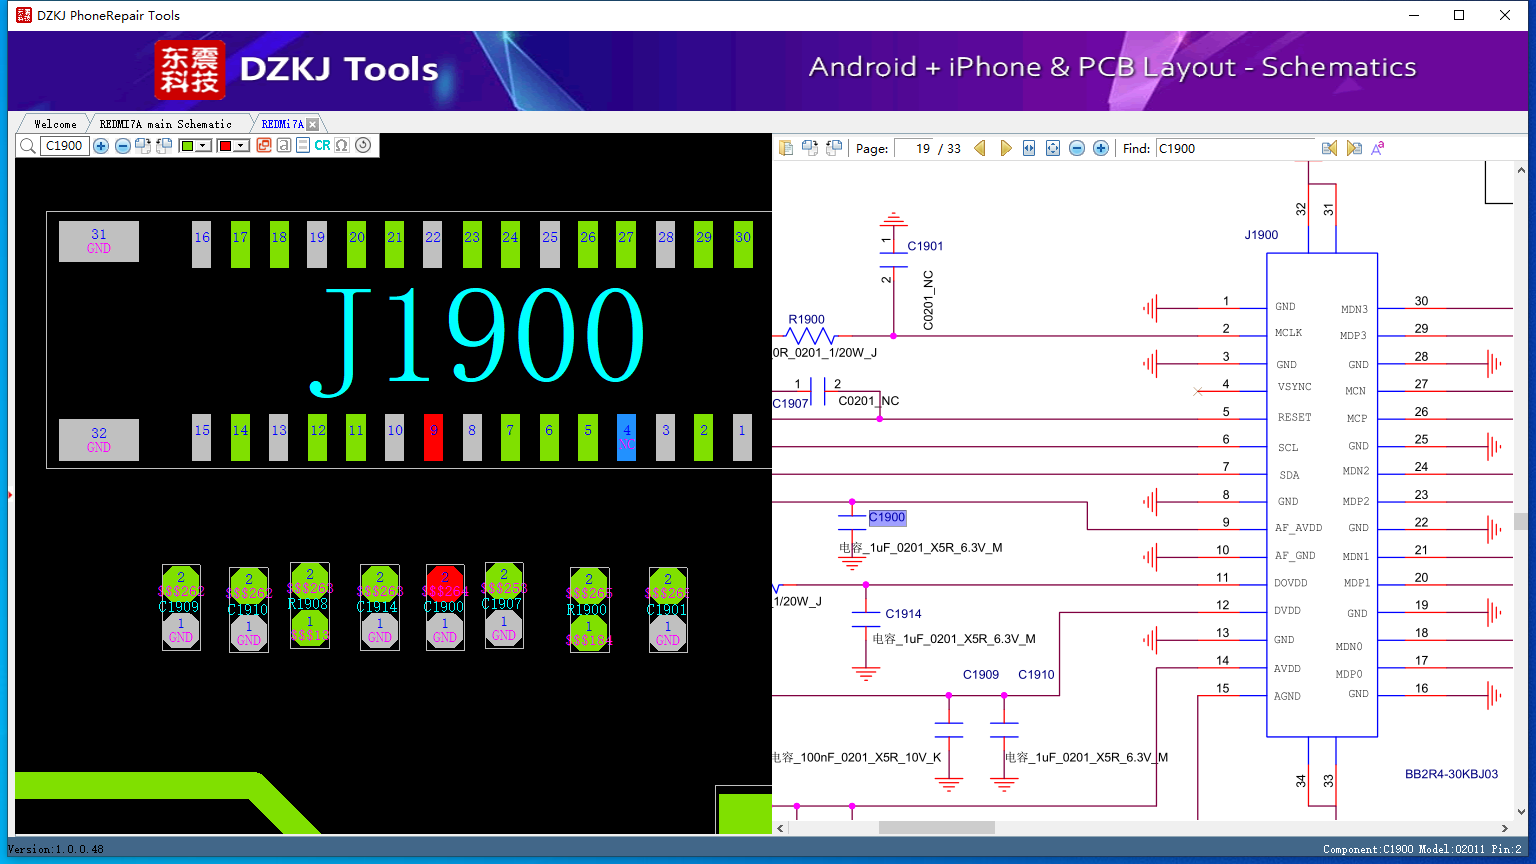This screenshot has height=864, width=1536.
Task: Zoom in on the schematic with plus icon
Action: point(1101,148)
